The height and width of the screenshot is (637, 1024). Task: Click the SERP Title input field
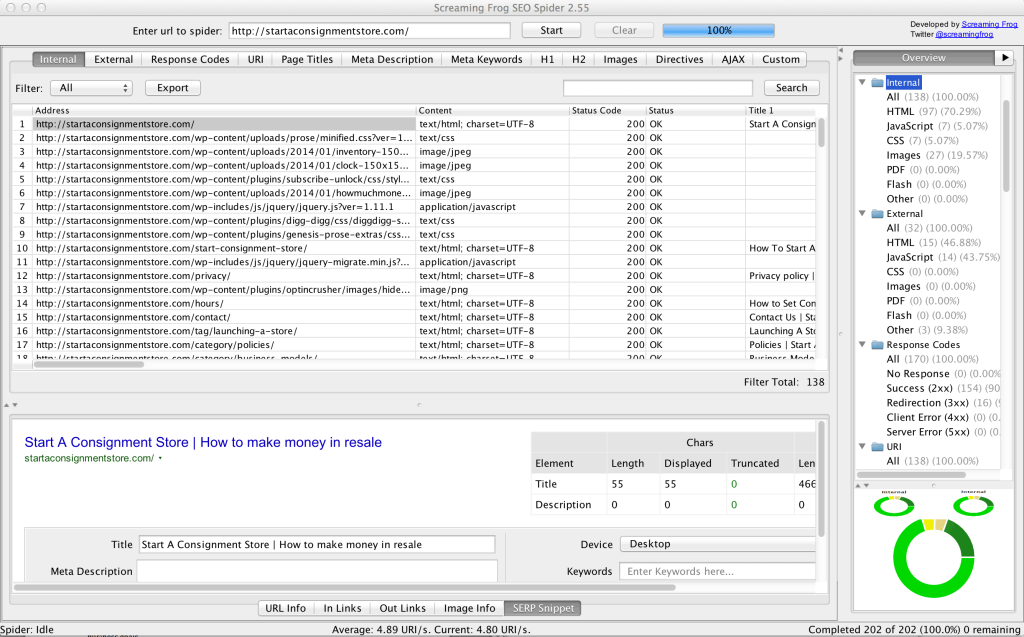pos(317,545)
